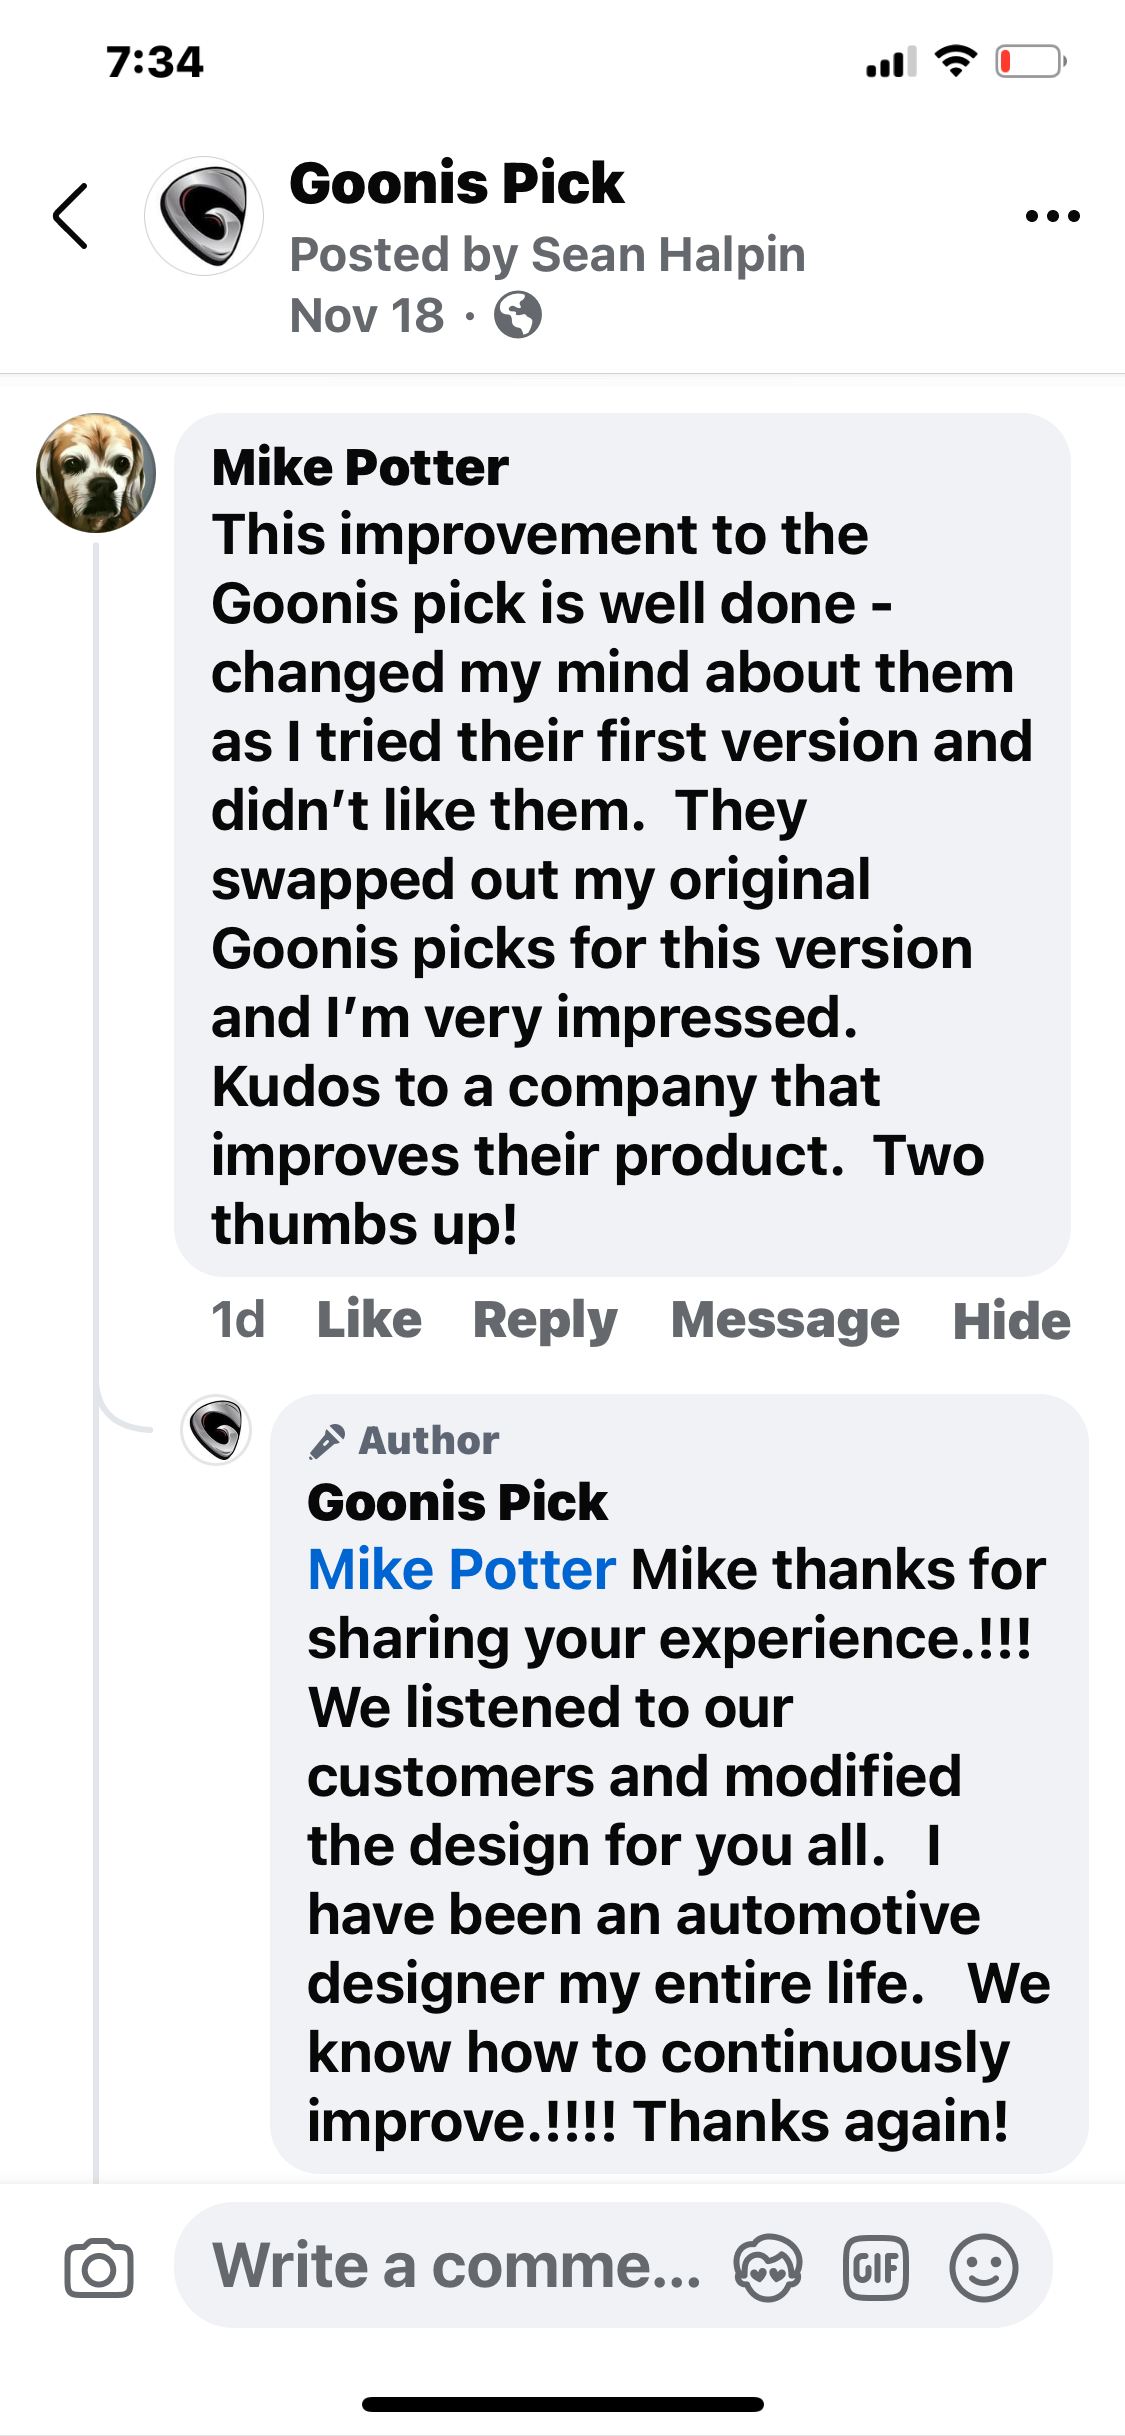Open the avatar sticker picker icon
Image resolution: width=1125 pixels, height=2436 pixels.
click(767, 2267)
